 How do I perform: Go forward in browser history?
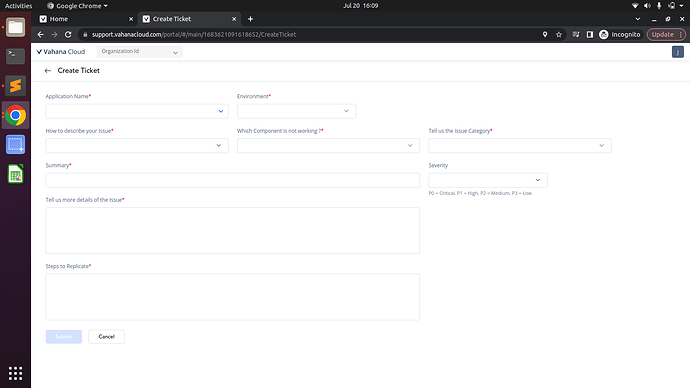click(x=54, y=34)
